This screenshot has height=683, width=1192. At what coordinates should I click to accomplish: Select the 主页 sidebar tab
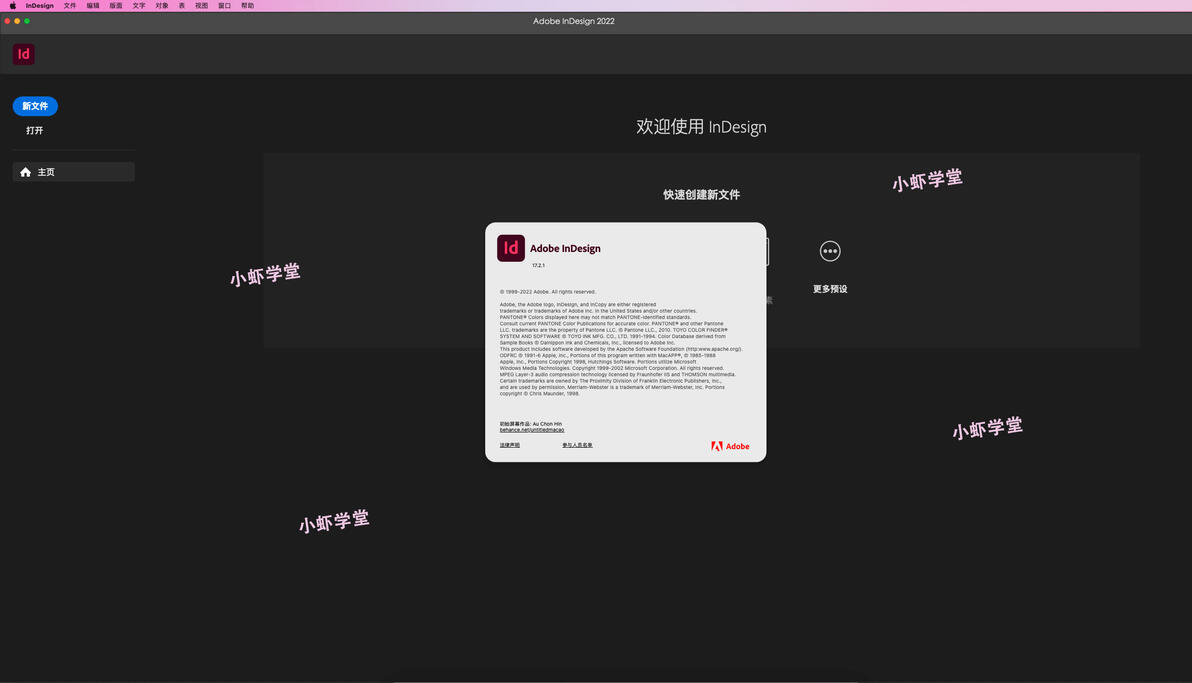(74, 172)
